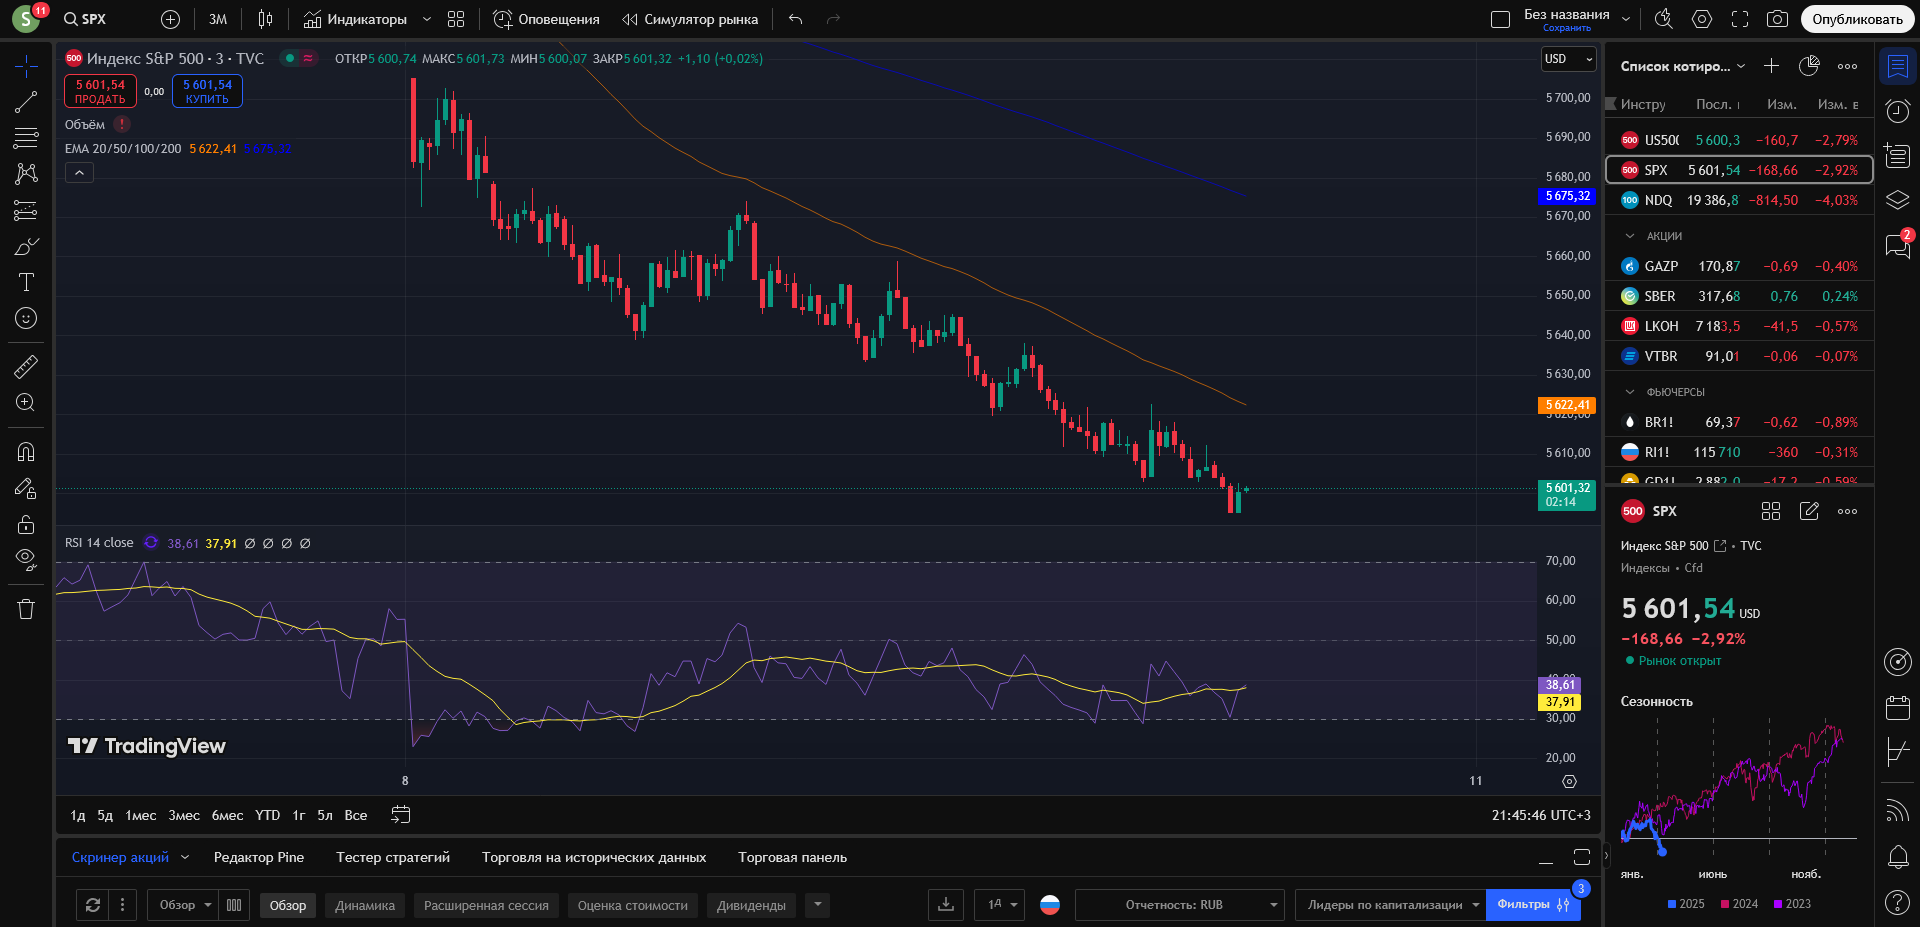Delete drawings with the trash icon
The height and width of the screenshot is (927, 1920).
point(26,609)
